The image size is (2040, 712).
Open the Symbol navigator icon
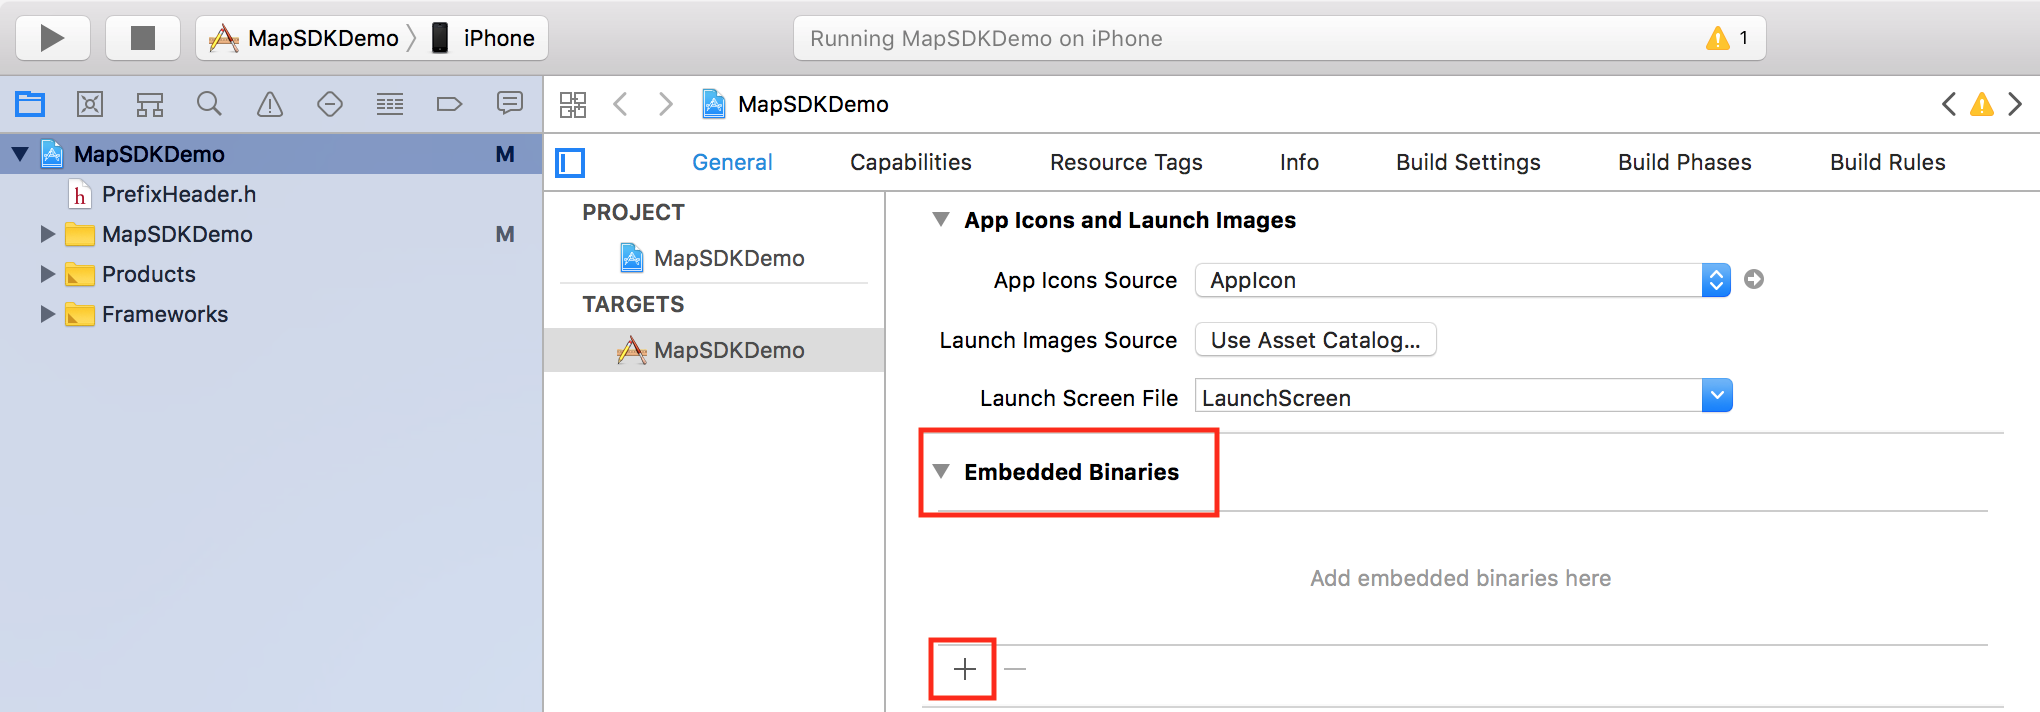(x=150, y=103)
